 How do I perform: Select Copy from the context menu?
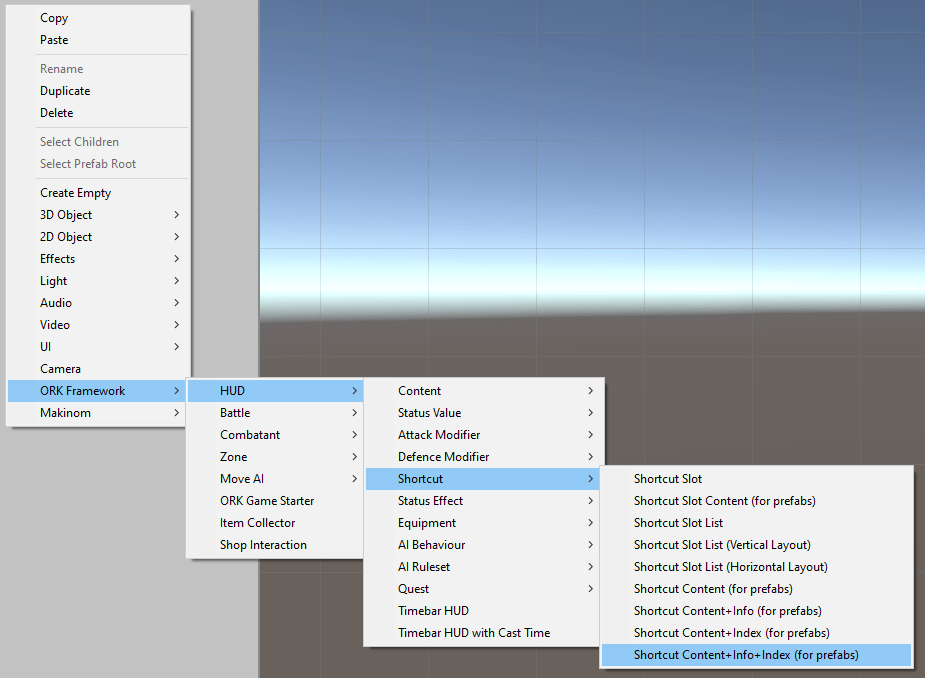pos(53,18)
